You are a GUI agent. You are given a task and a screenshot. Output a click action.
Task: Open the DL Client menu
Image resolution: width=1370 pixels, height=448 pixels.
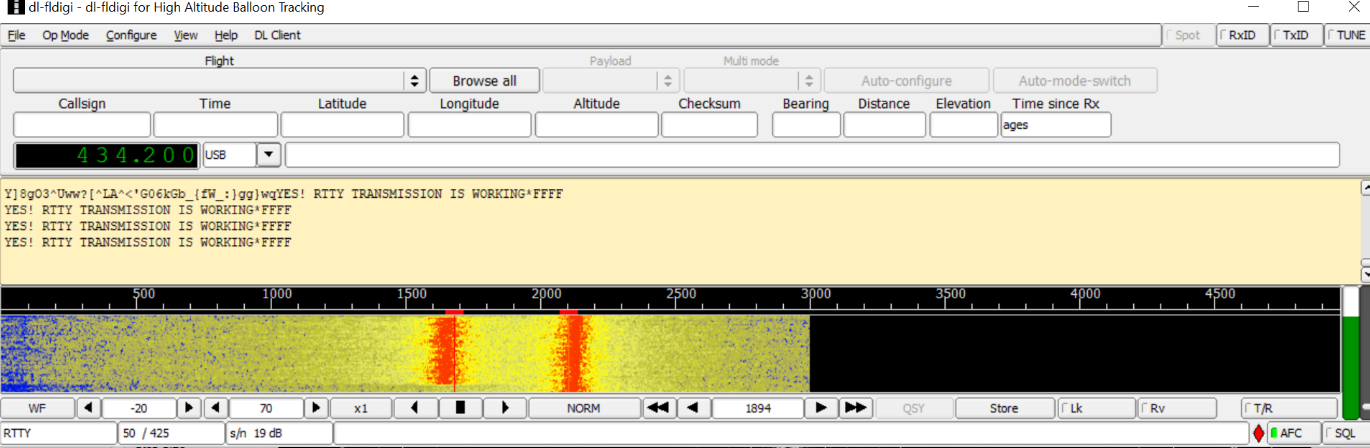[x=278, y=35]
